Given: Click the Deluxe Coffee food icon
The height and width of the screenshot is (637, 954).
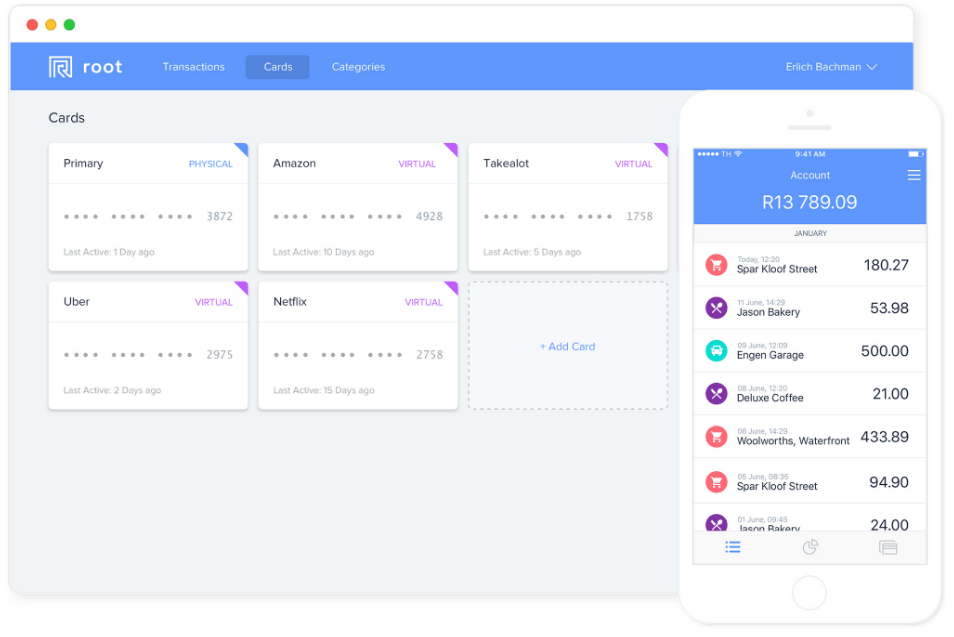Looking at the screenshot, I should pos(716,393).
